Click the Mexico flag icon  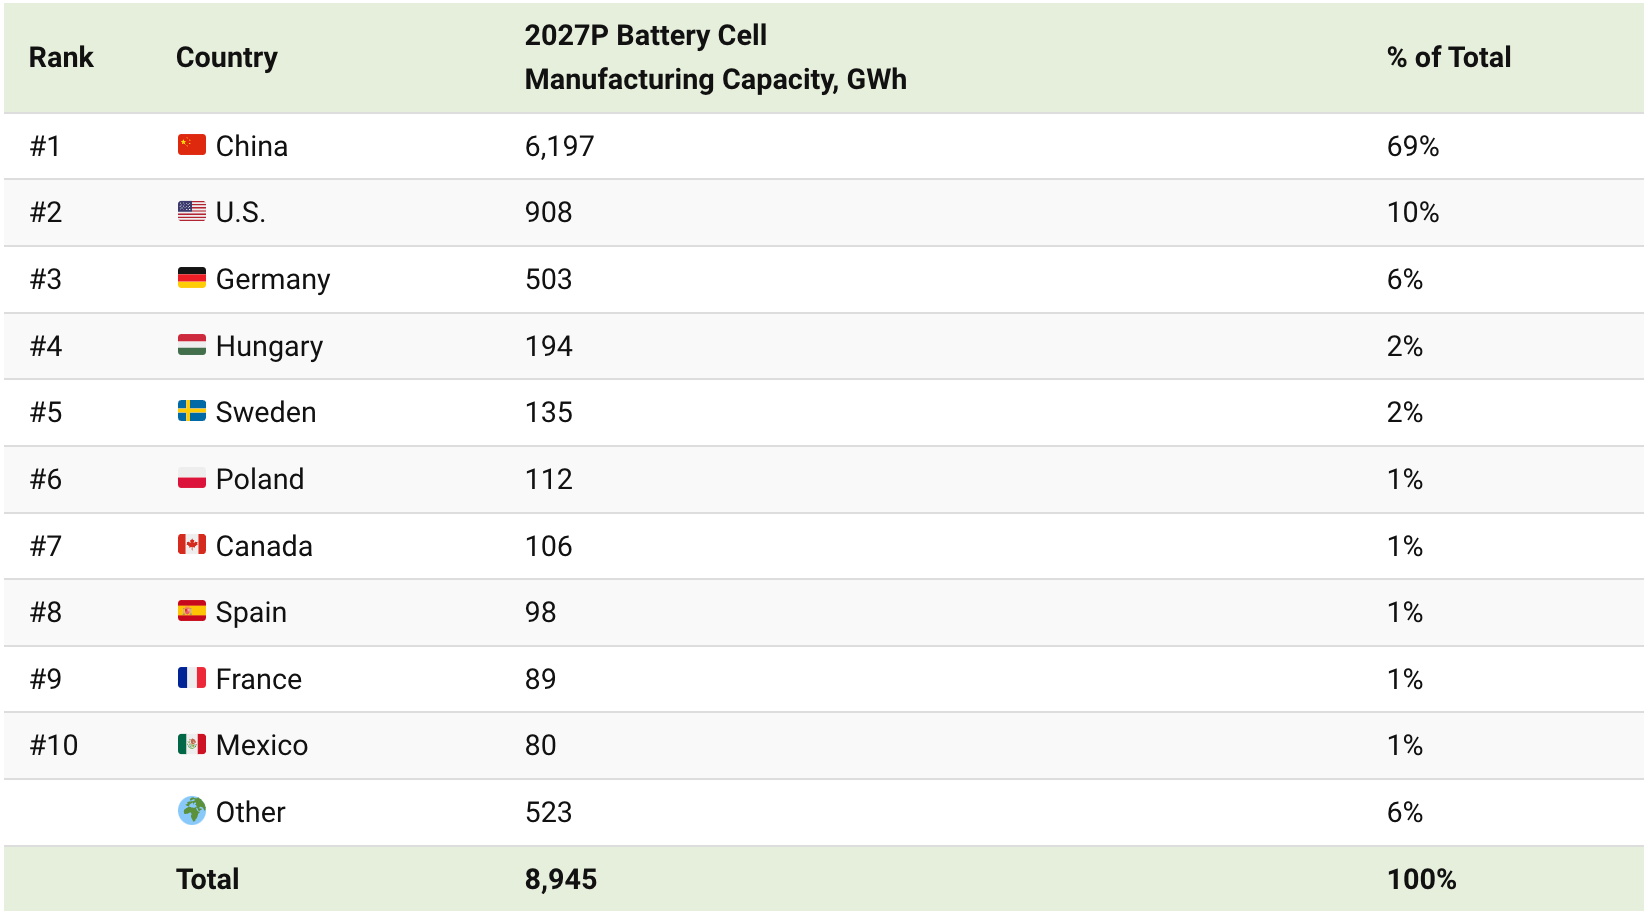pyautogui.click(x=191, y=745)
